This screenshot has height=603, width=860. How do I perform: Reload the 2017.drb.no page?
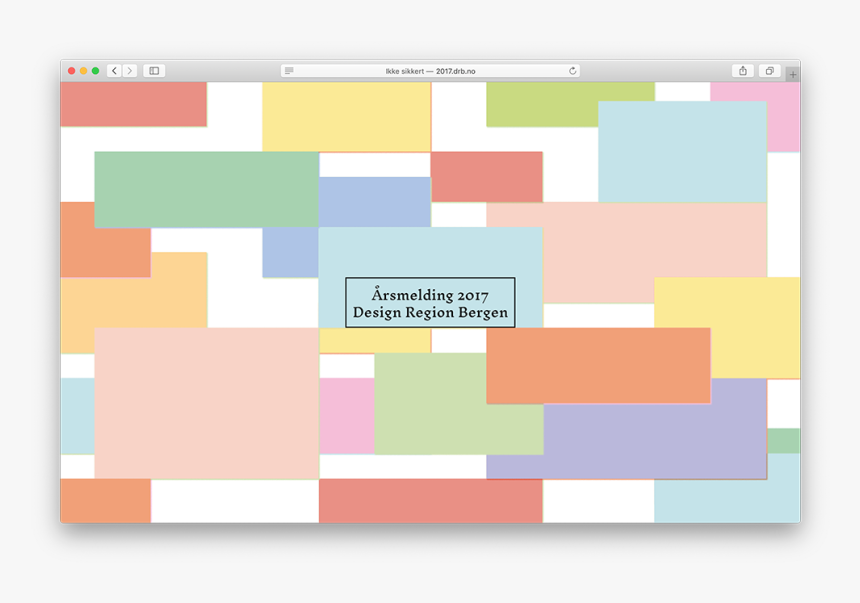(572, 70)
